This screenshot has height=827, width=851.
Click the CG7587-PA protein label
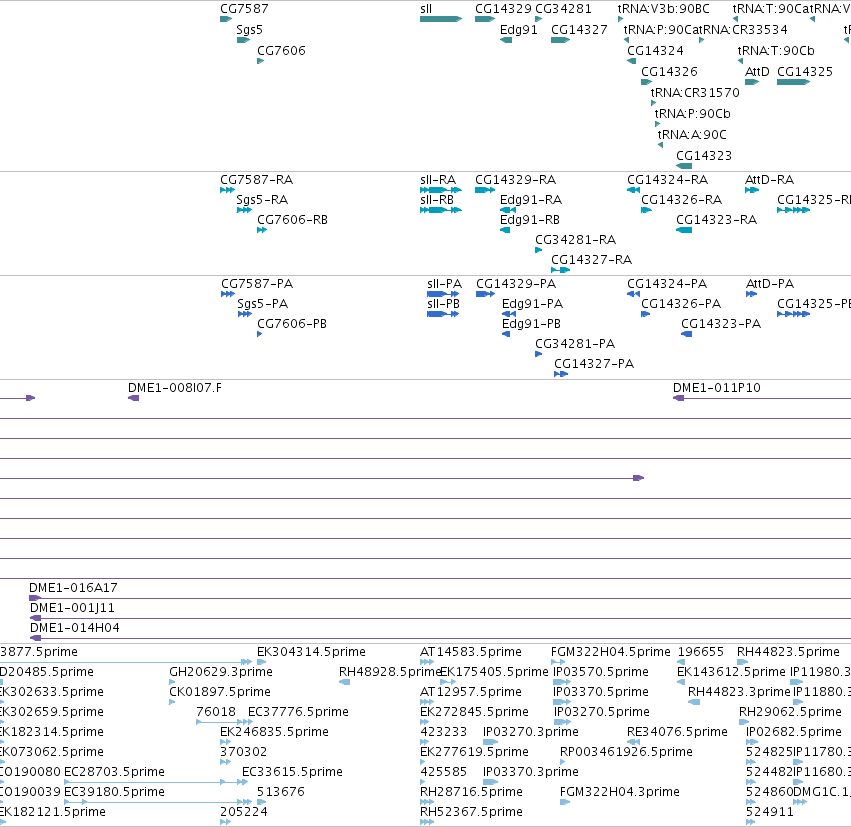pyautogui.click(x=257, y=284)
